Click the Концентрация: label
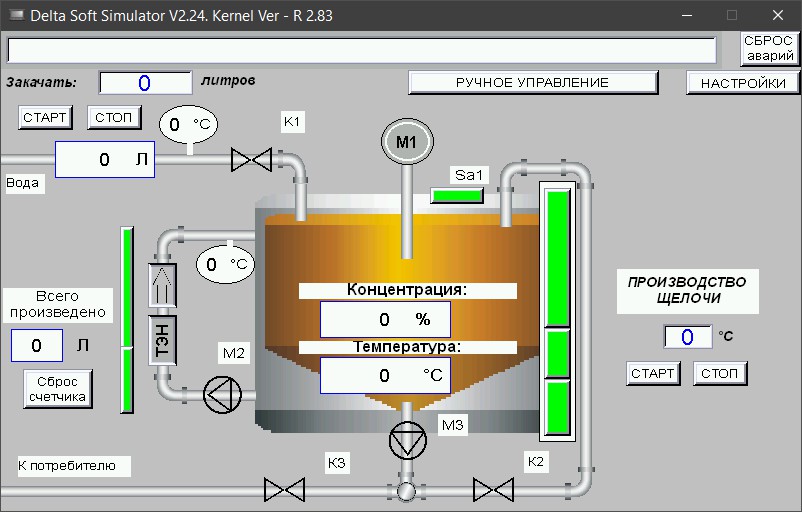This screenshot has width=802, height=512. 407,290
